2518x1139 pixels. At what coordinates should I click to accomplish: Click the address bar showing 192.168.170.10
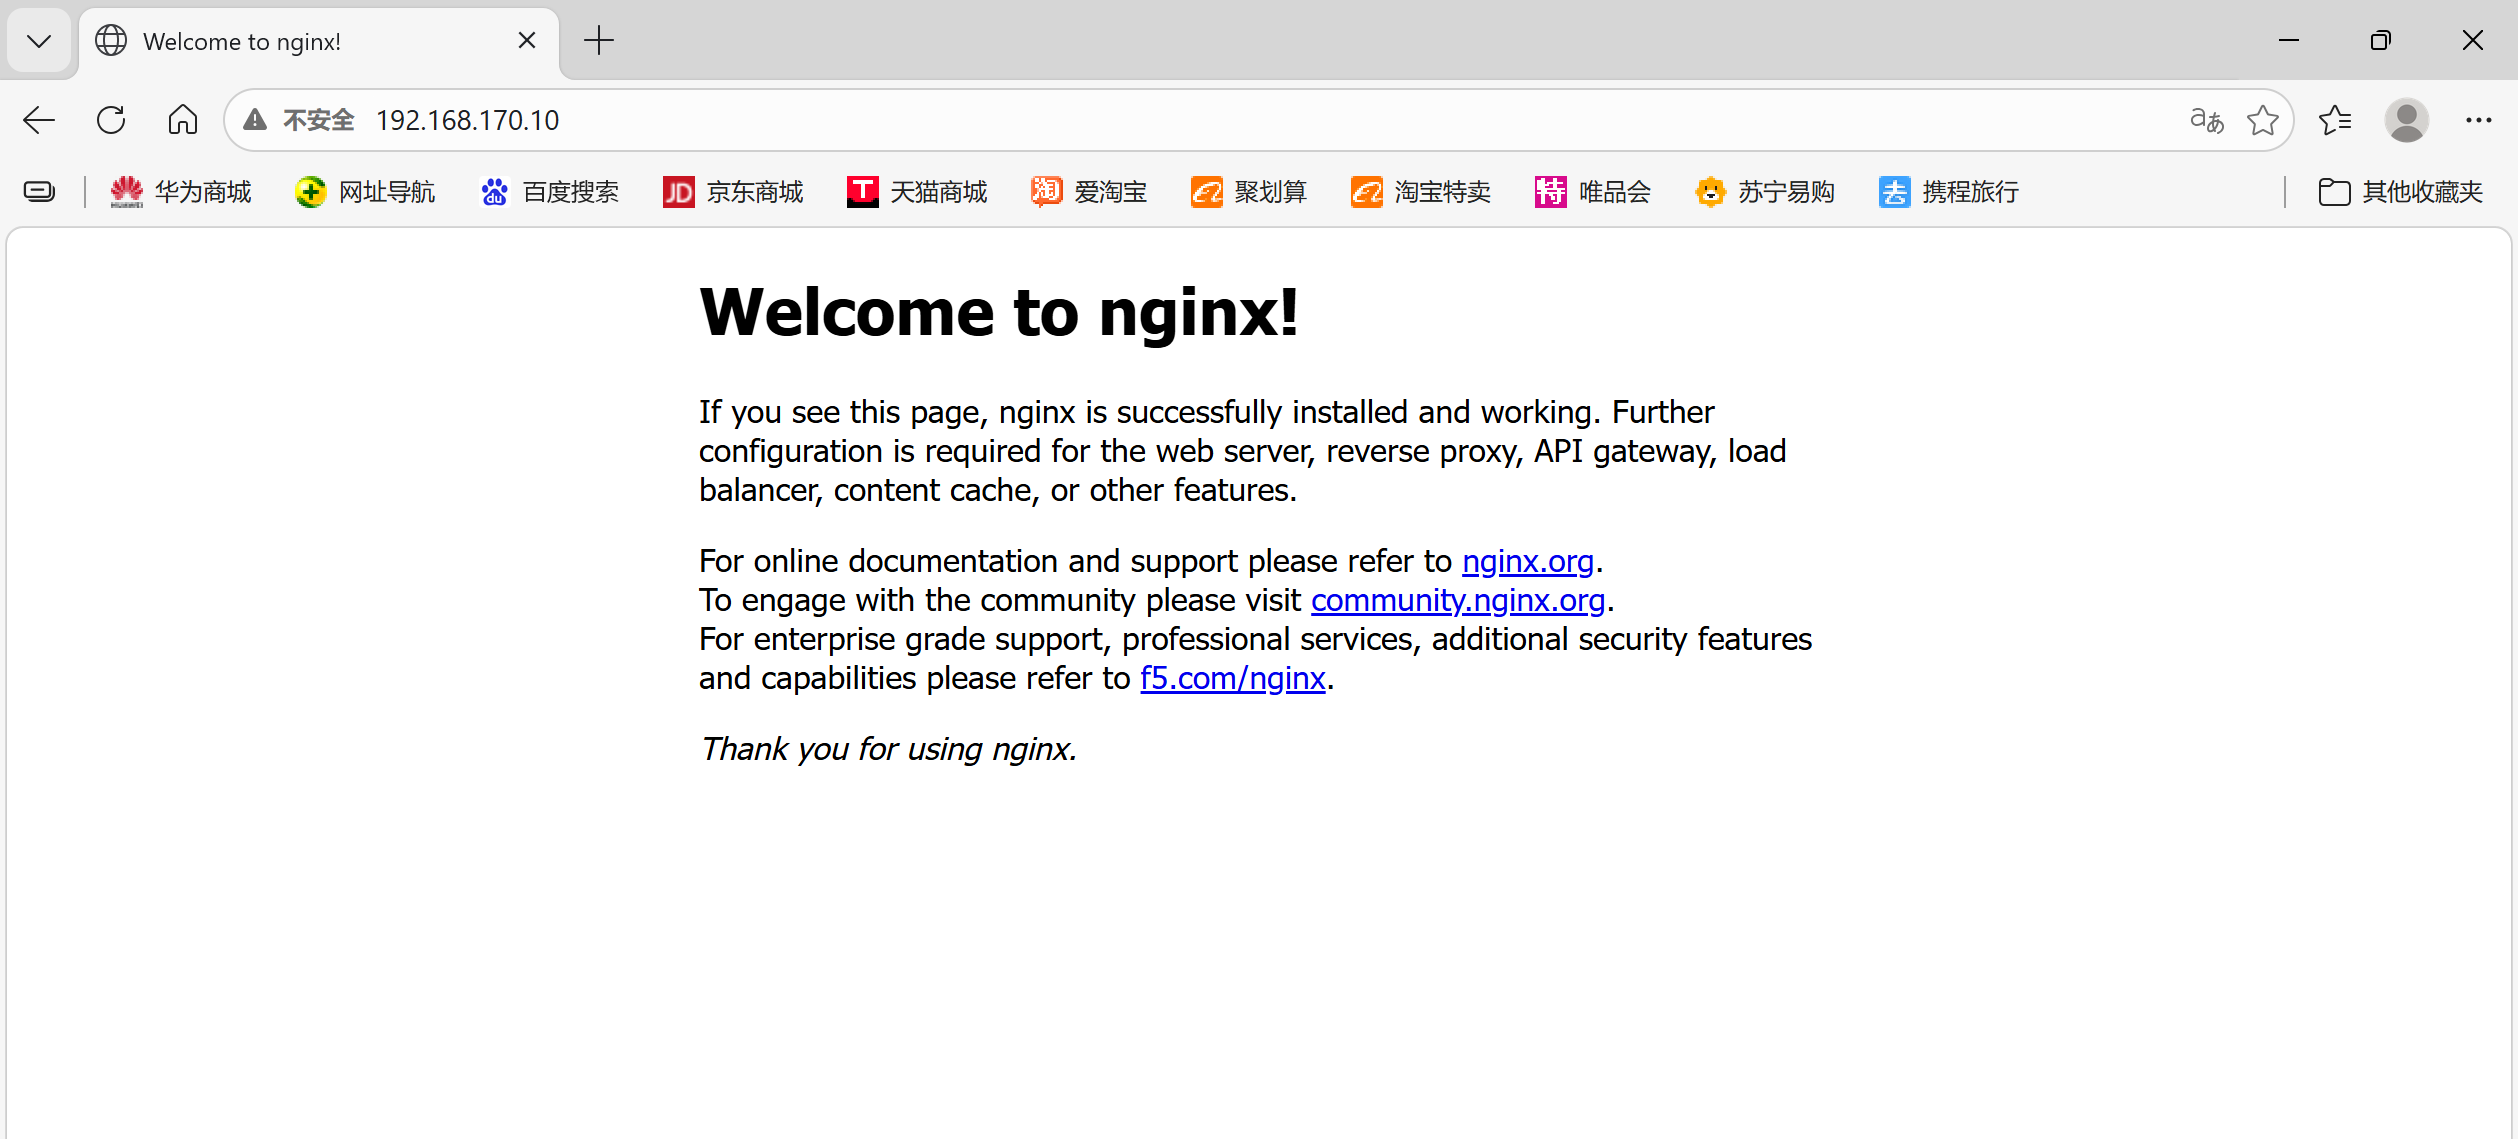(x=1200, y=121)
